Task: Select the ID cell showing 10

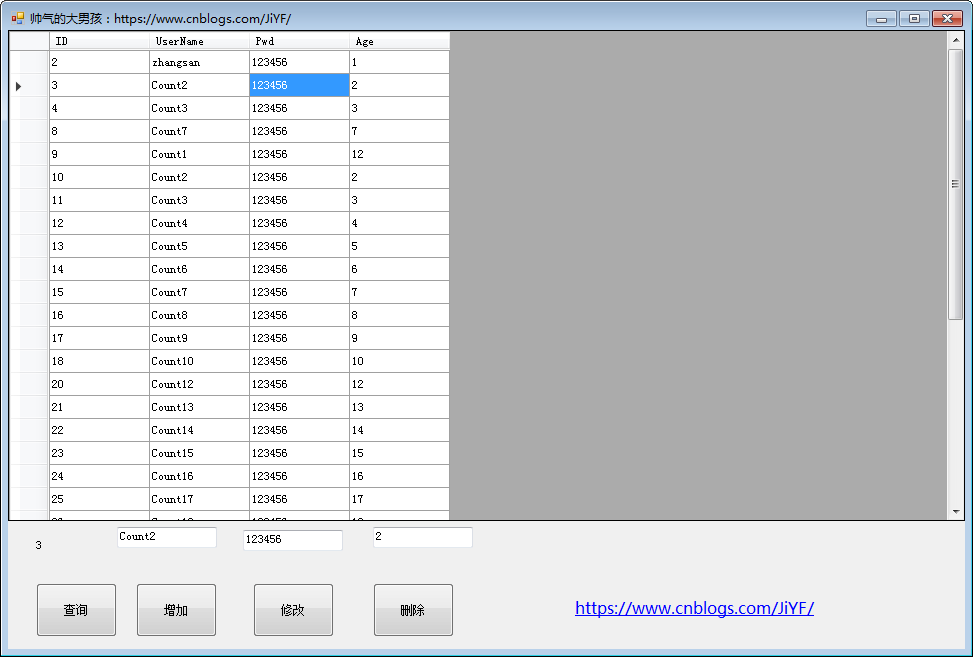Action: click(99, 177)
